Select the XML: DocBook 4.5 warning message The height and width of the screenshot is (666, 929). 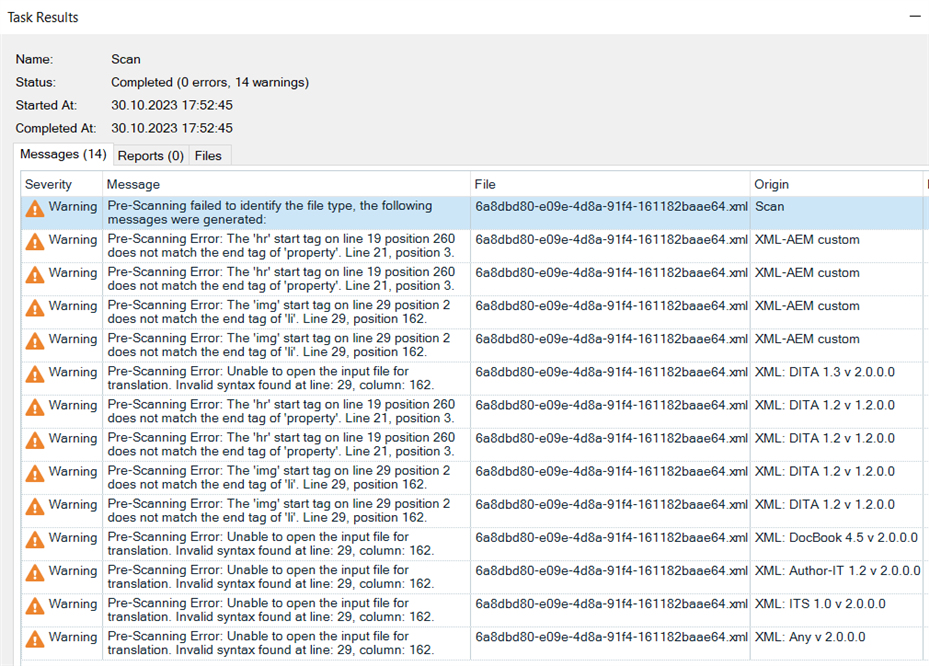tap(271, 544)
